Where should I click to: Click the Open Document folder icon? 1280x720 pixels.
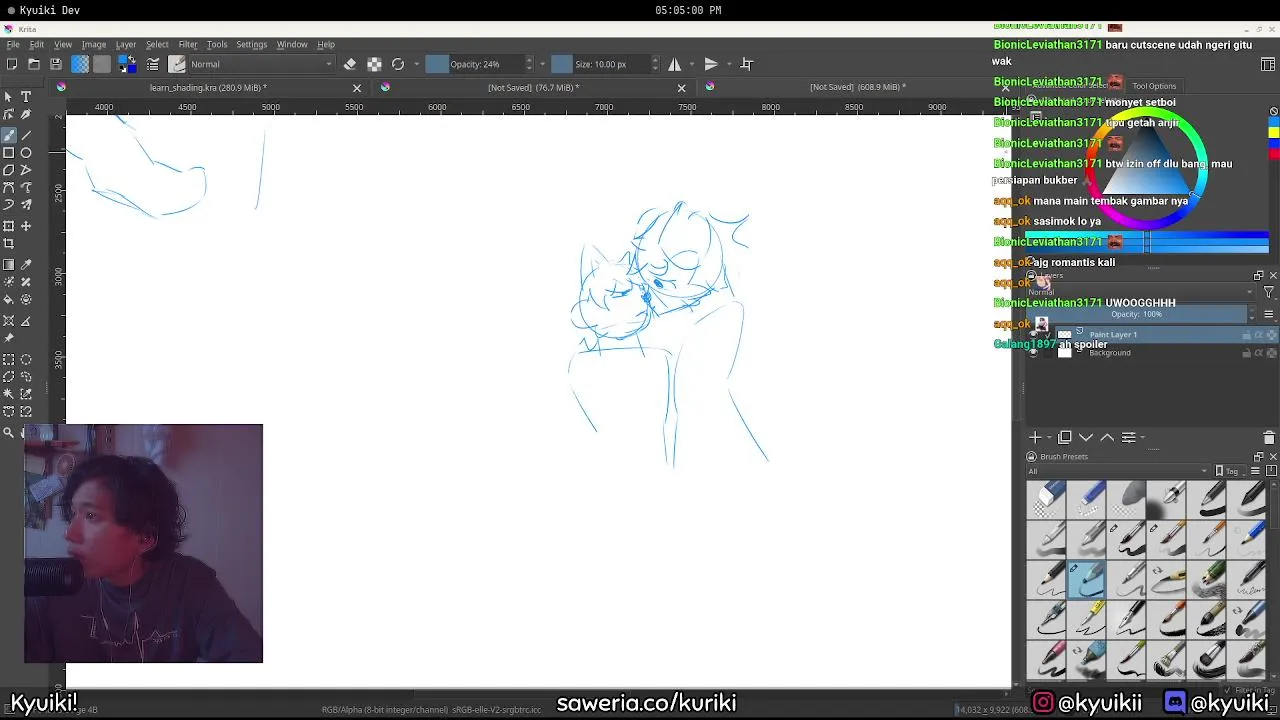34,64
